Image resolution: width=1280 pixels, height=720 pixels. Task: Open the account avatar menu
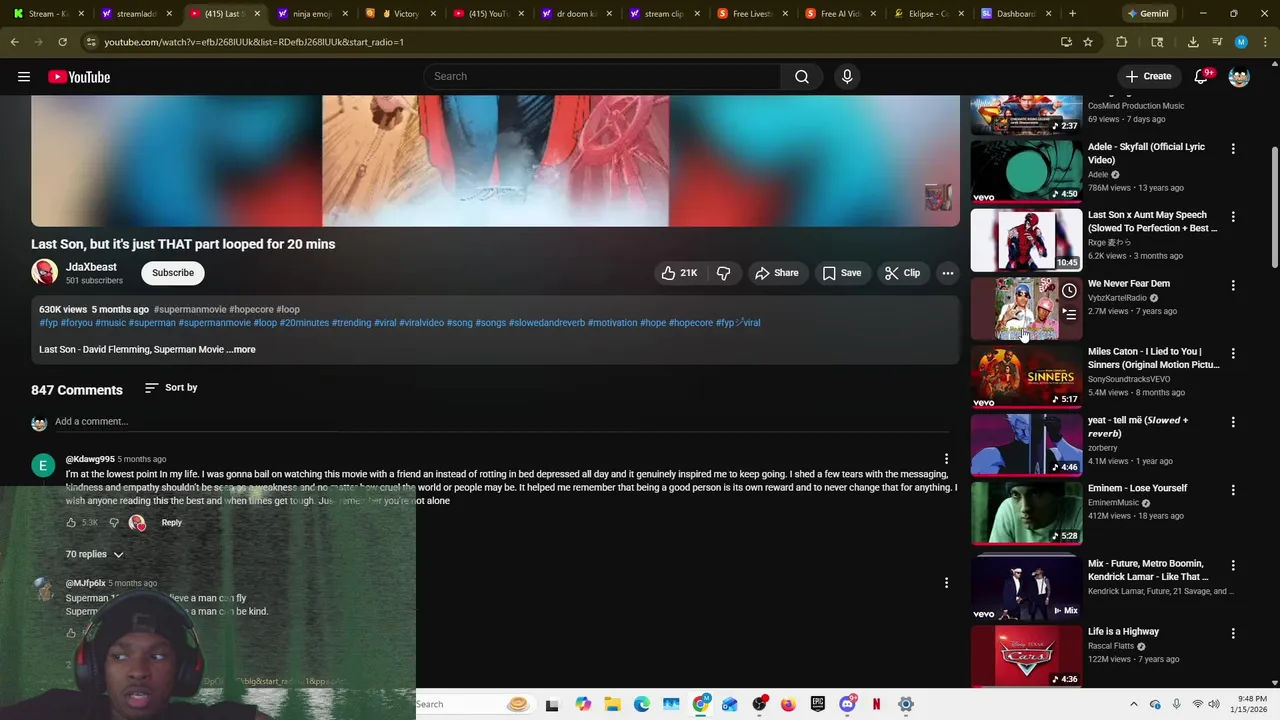tap(1239, 77)
